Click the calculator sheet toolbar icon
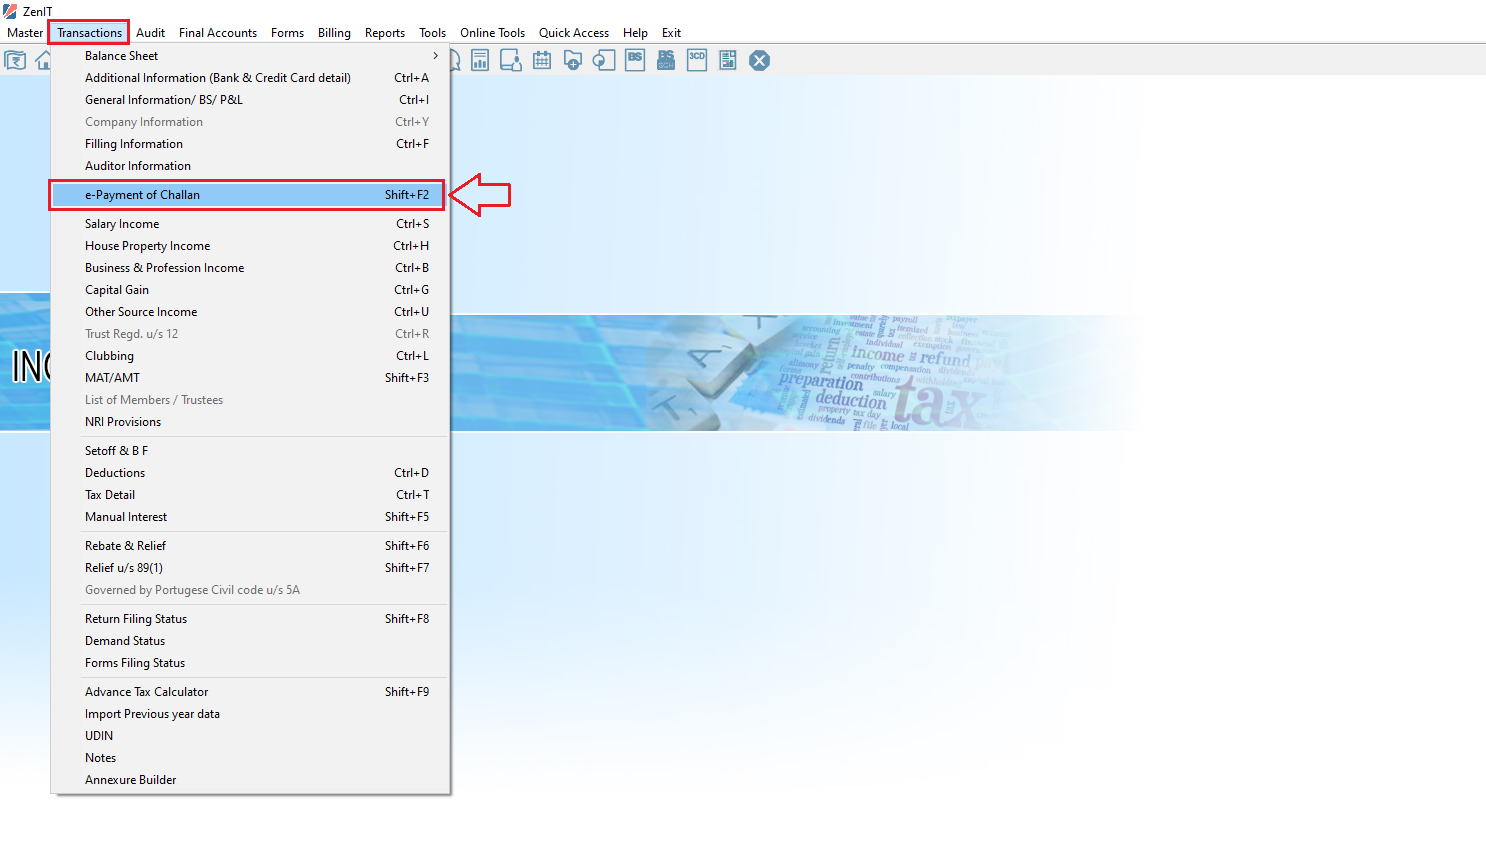The height and width of the screenshot is (846, 1486). point(728,61)
